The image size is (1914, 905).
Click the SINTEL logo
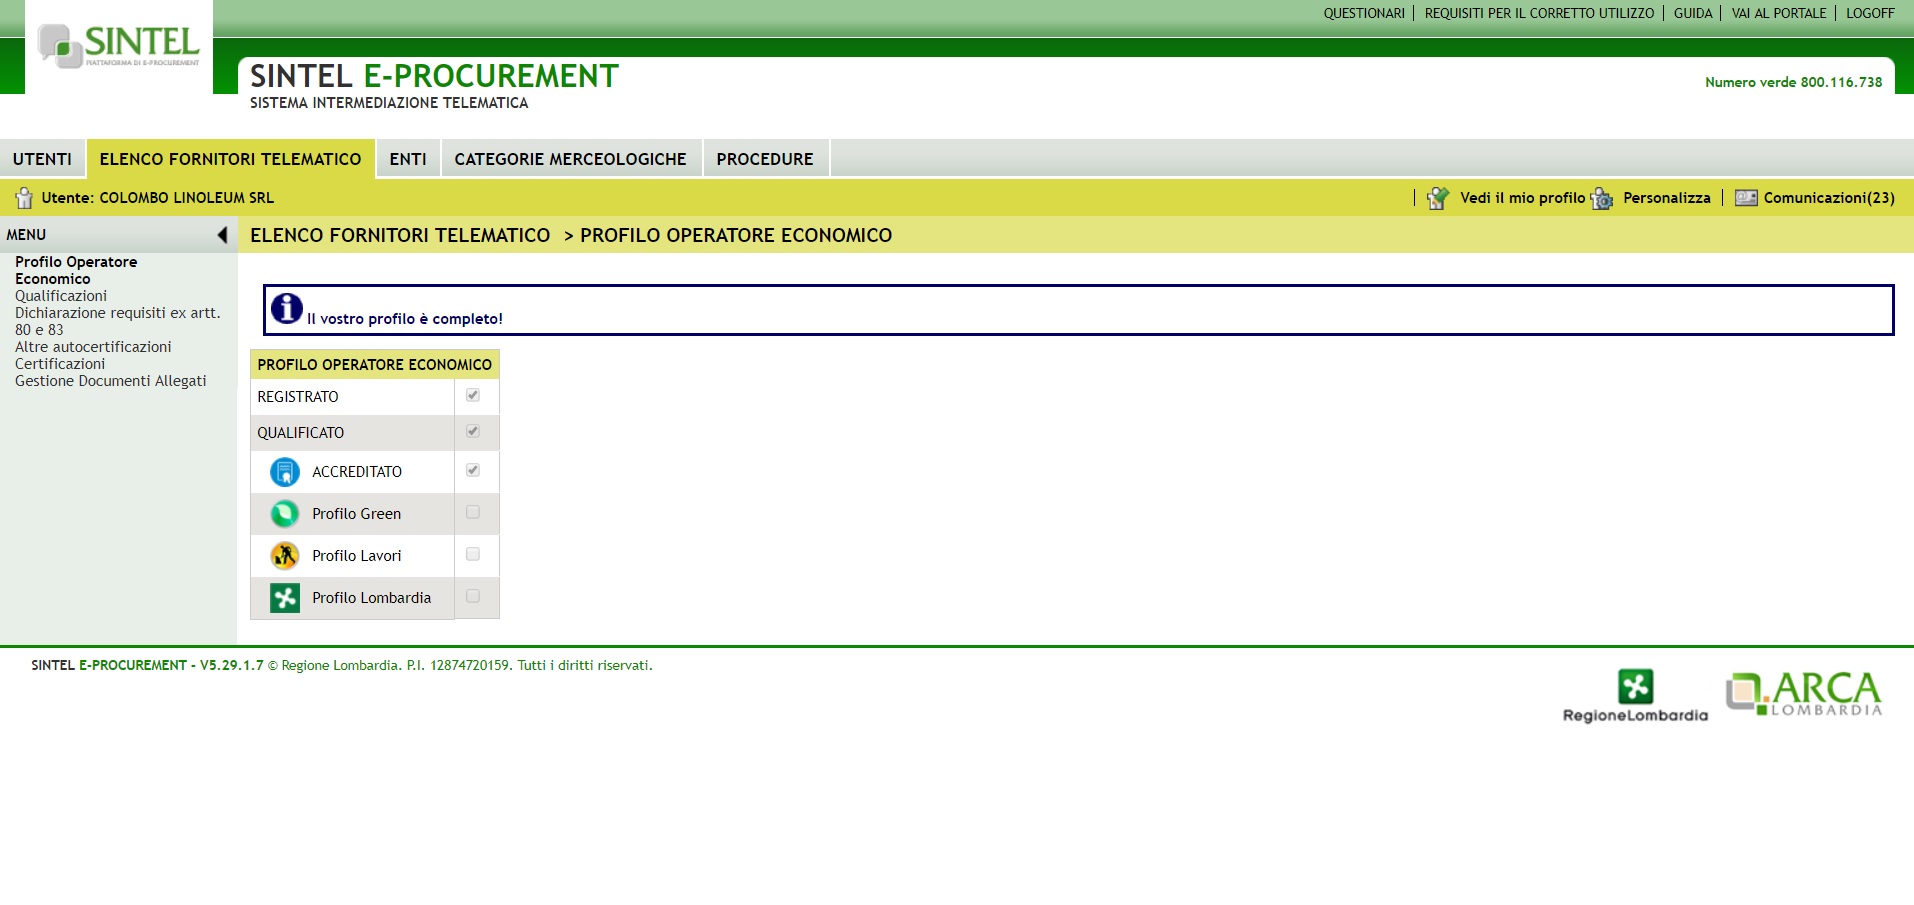pyautogui.click(x=119, y=46)
